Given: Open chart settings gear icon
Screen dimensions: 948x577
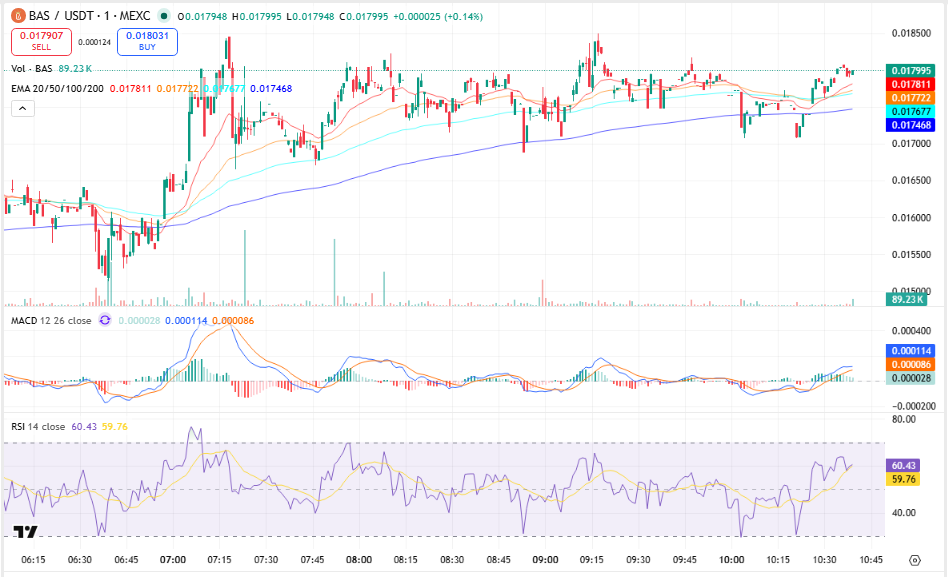Looking at the screenshot, I should click(915, 560).
